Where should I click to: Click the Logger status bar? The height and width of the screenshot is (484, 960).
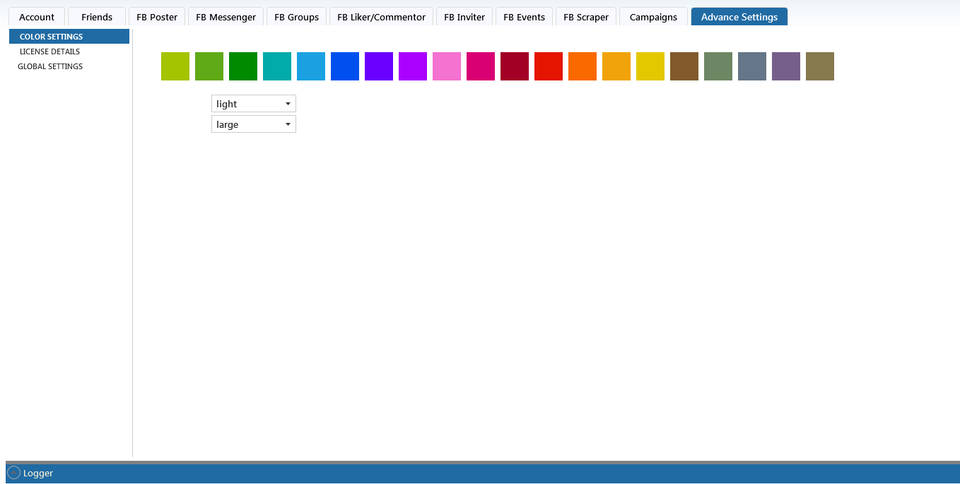tap(480, 473)
